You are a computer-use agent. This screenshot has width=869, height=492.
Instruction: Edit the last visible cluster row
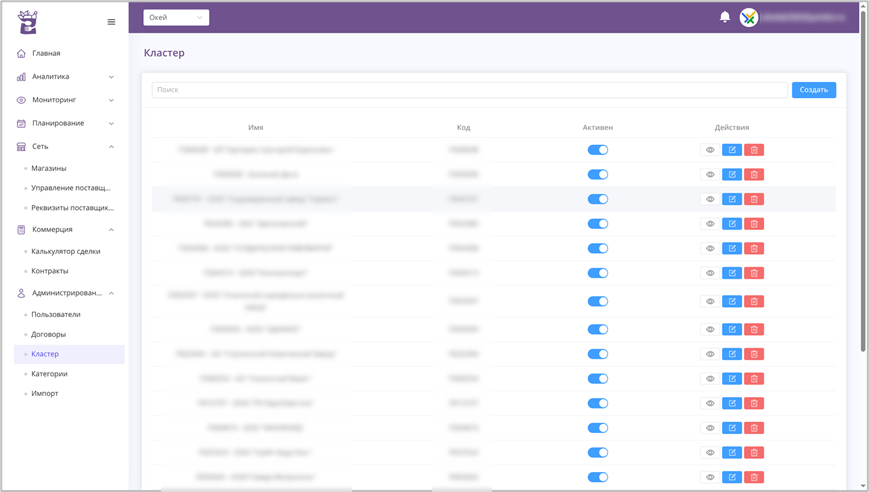(732, 477)
